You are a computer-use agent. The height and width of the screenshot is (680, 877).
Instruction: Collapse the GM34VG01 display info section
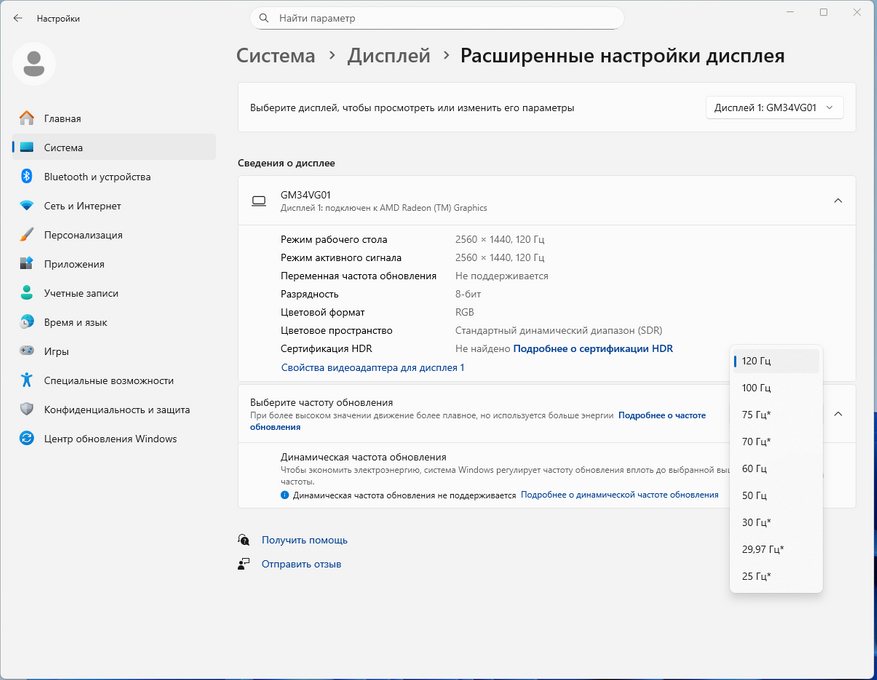pyautogui.click(x=837, y=201)
